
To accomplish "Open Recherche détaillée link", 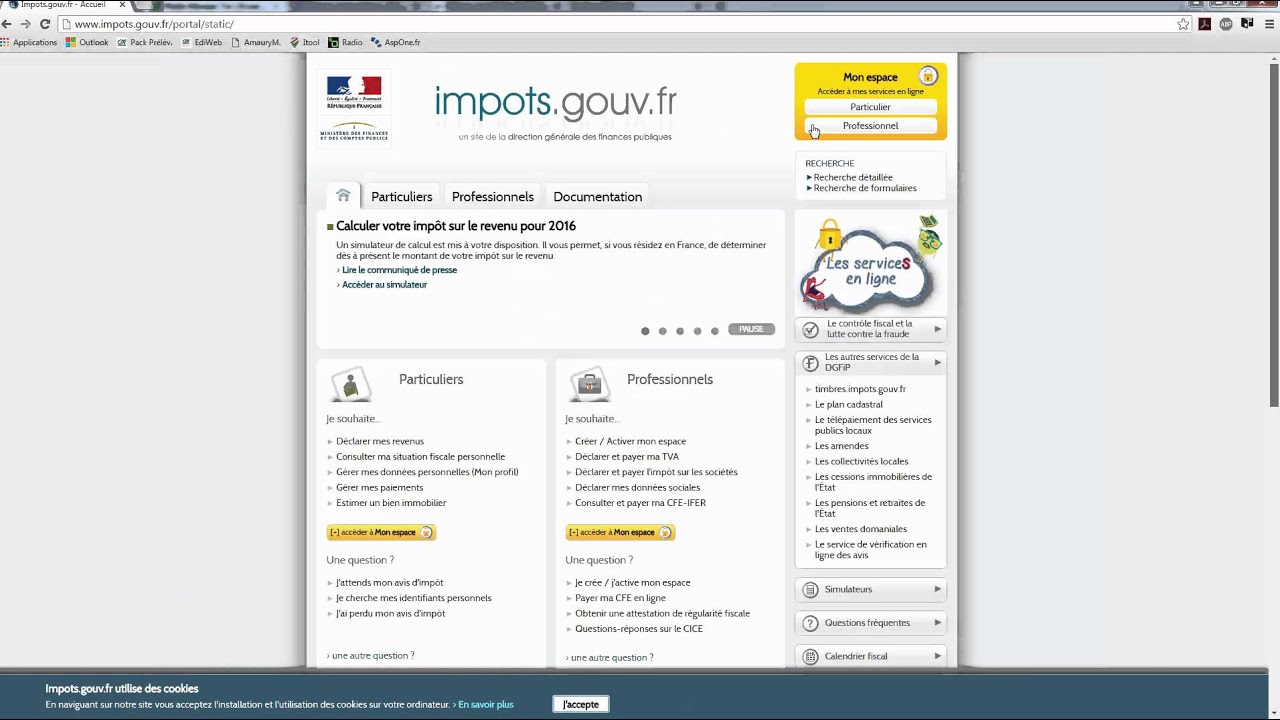I will pos(853,177).
